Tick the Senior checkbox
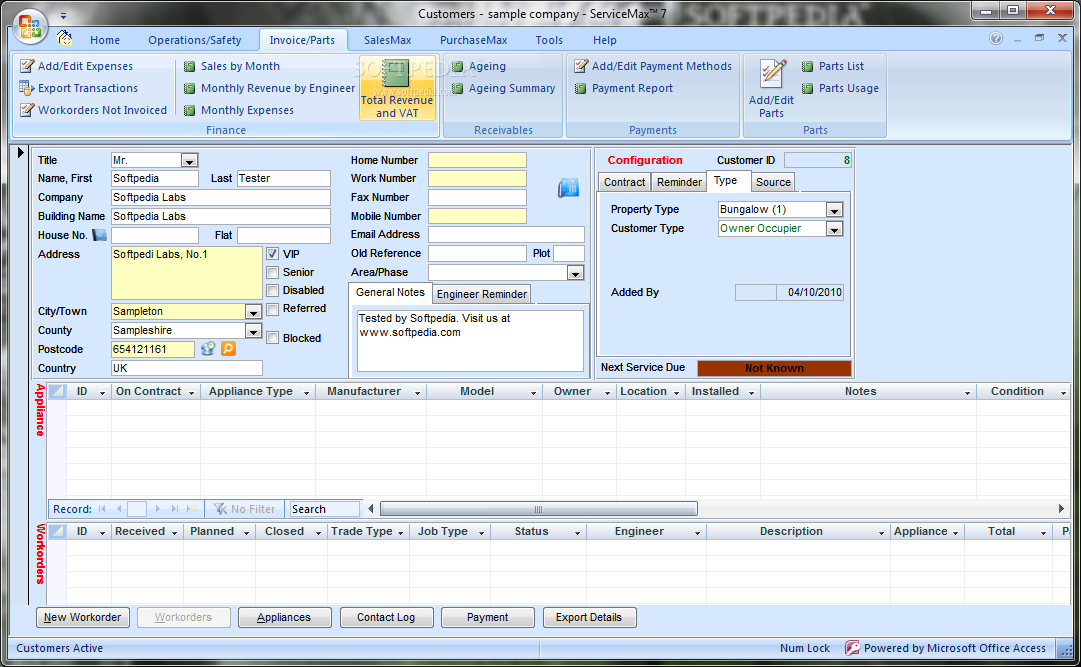This screenshot has width=1081, height=667. click(x=273, y=272)
